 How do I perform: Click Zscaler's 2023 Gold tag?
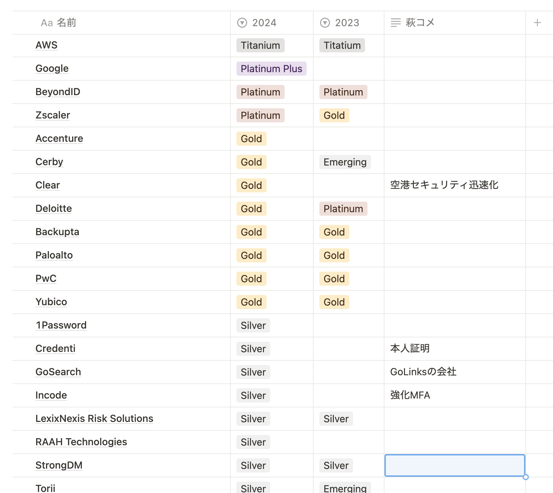pos(334,115)
